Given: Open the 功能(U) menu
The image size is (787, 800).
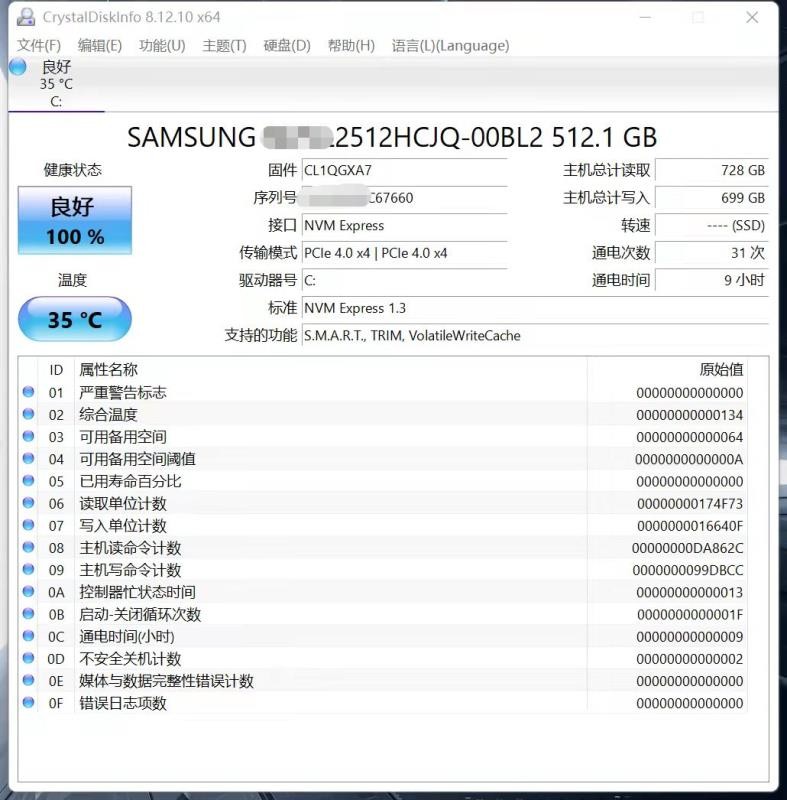Looking at the screenshot, I should point(162,45).
